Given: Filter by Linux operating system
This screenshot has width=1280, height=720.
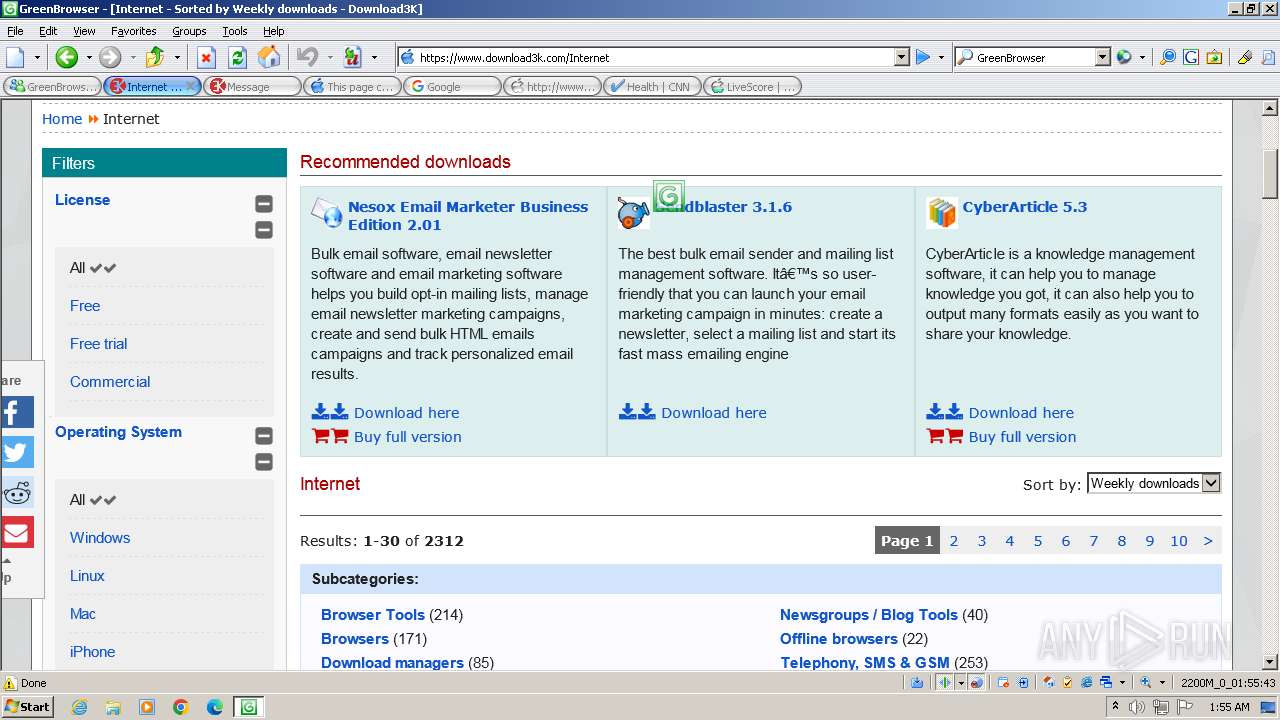Looking at the screenshot, I should [x=87, y=576].
